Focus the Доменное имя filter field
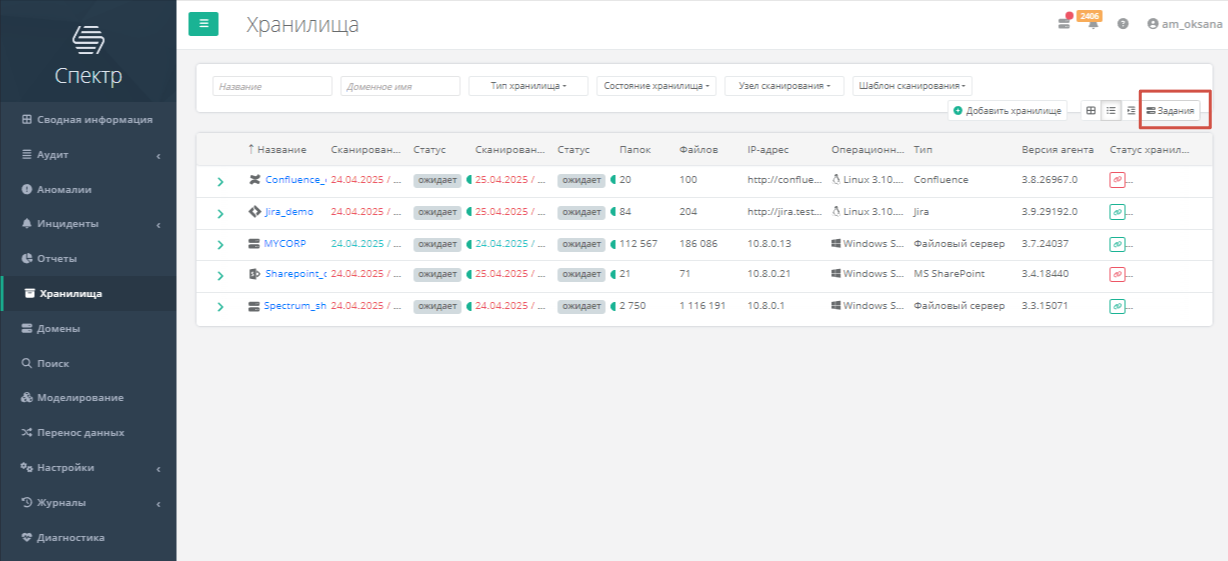The image size is (1228, 561). pyautogui.click(x=400, y=86)
